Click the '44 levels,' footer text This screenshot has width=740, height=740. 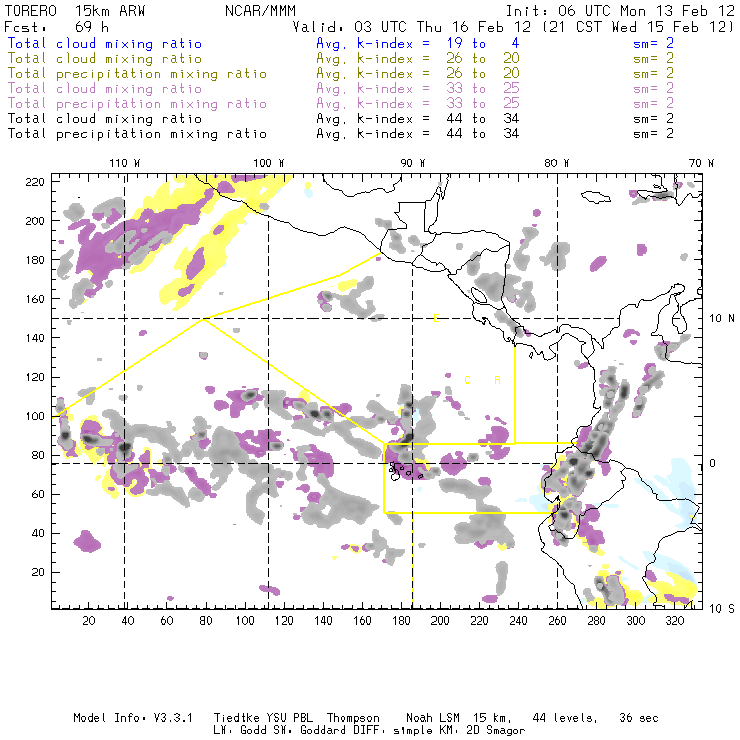pos(565,718)
